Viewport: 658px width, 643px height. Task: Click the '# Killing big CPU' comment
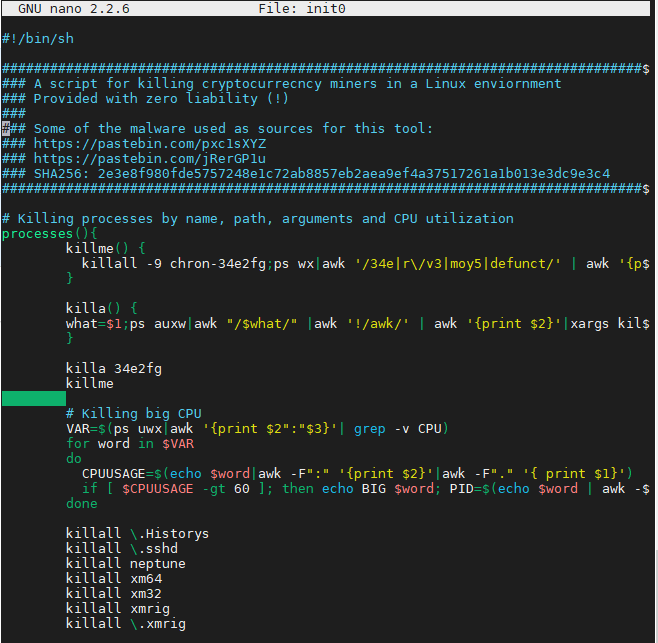click(x=134, y=413)
